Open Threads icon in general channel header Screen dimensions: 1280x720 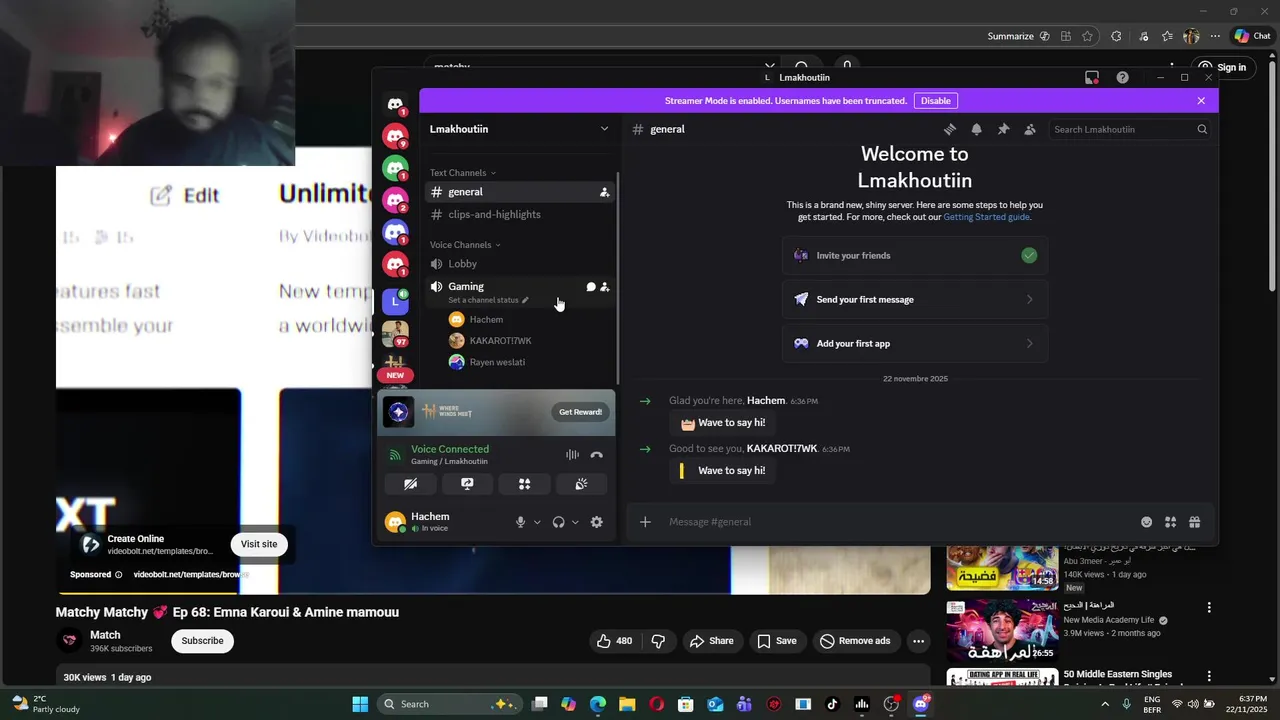pos(950,129)
